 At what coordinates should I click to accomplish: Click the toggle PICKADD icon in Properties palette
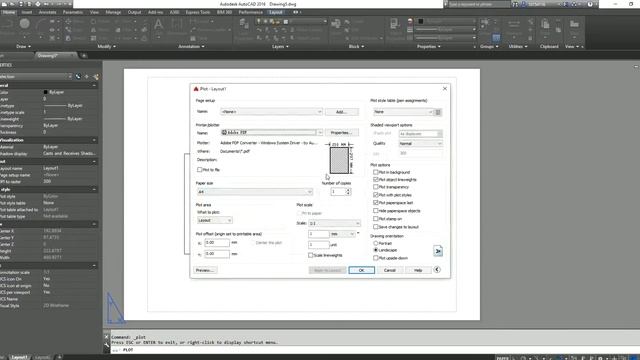pyautogui.click(x=78, y=77)
